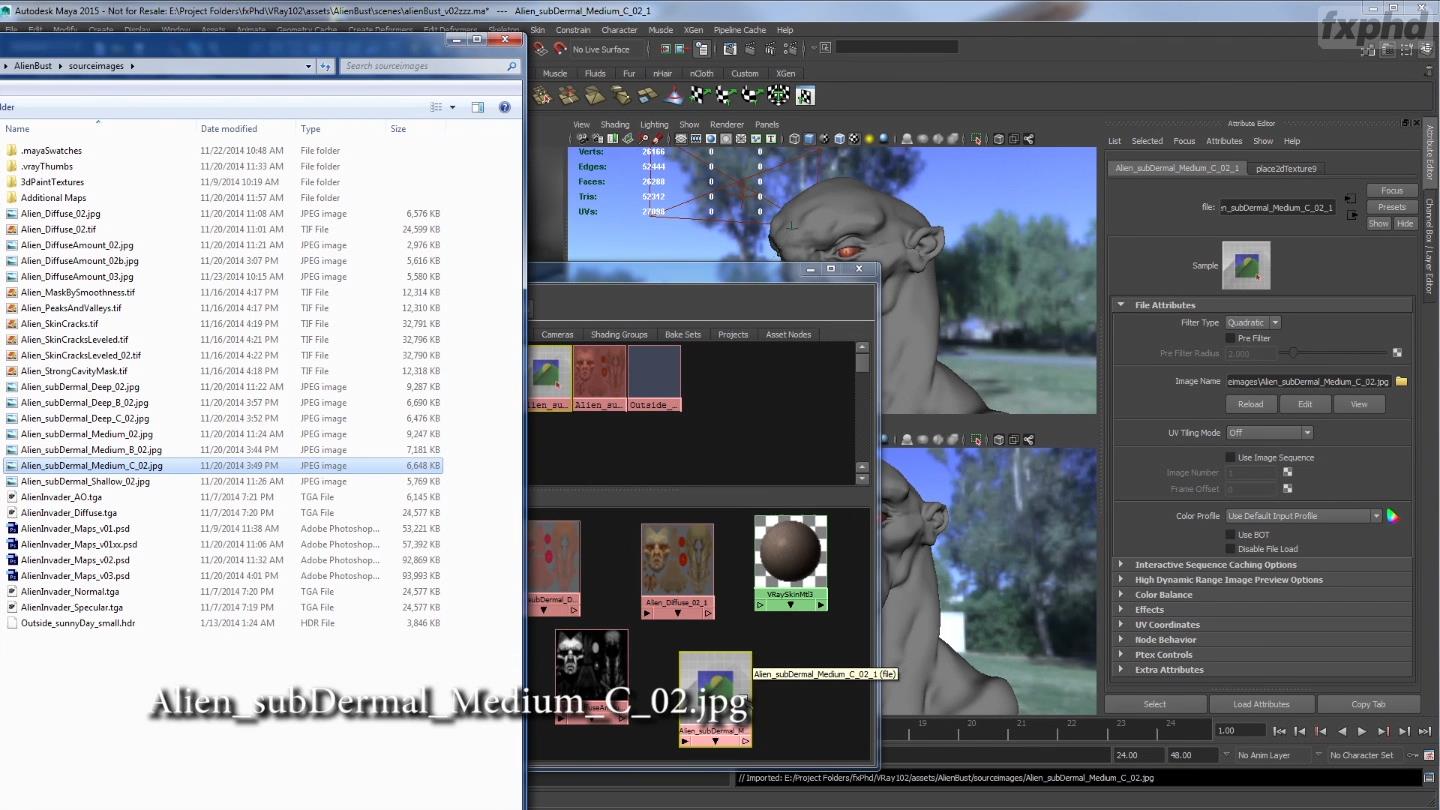Click the render current frame clapperboard icon
Screen dimensions: 1440x810
pos(750,49)
